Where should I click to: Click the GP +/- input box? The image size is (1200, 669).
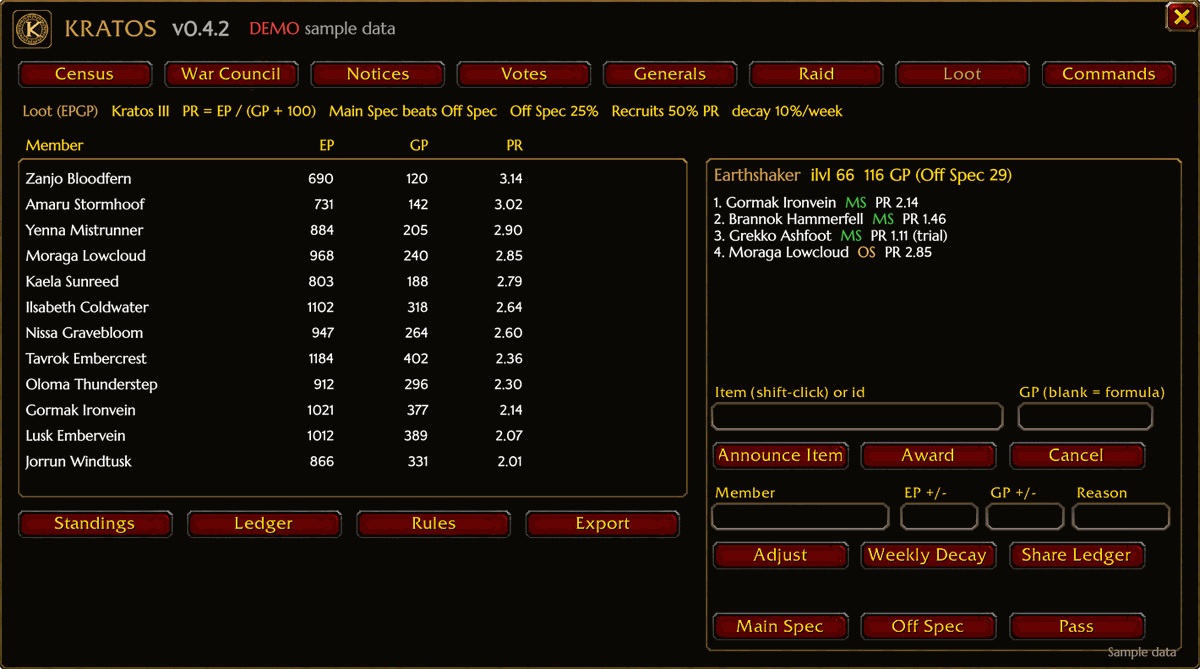coord(1025,517)
